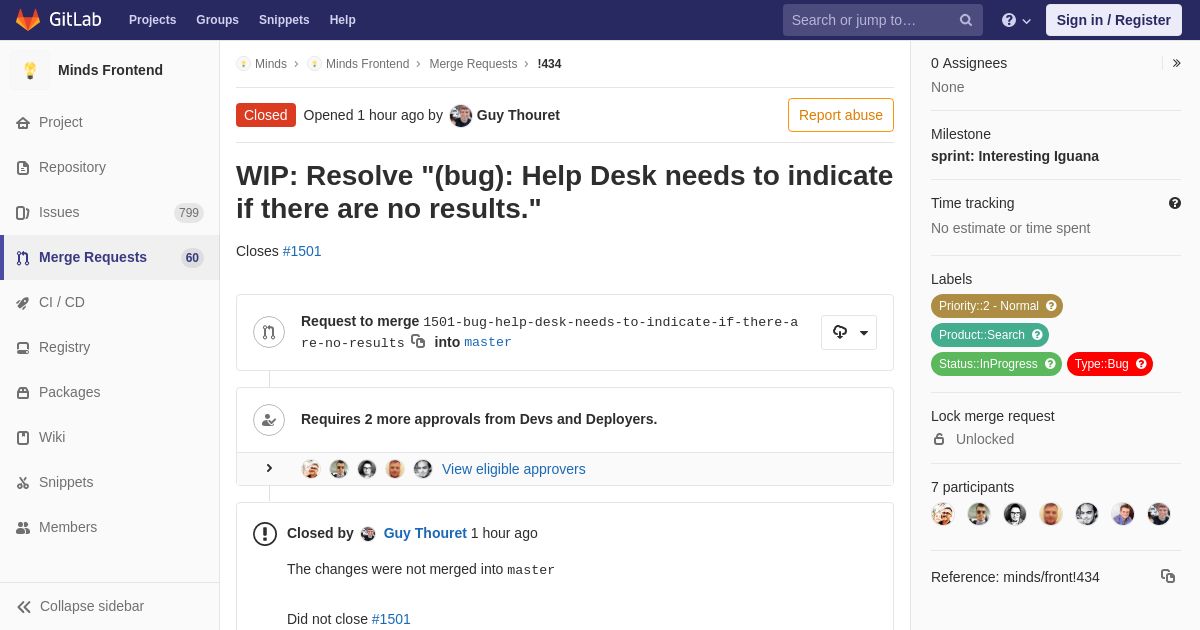This screenshot has width=1200, height=630.
Task: Click the Minds breadcrumb link
Action: (x=262, y=64)
